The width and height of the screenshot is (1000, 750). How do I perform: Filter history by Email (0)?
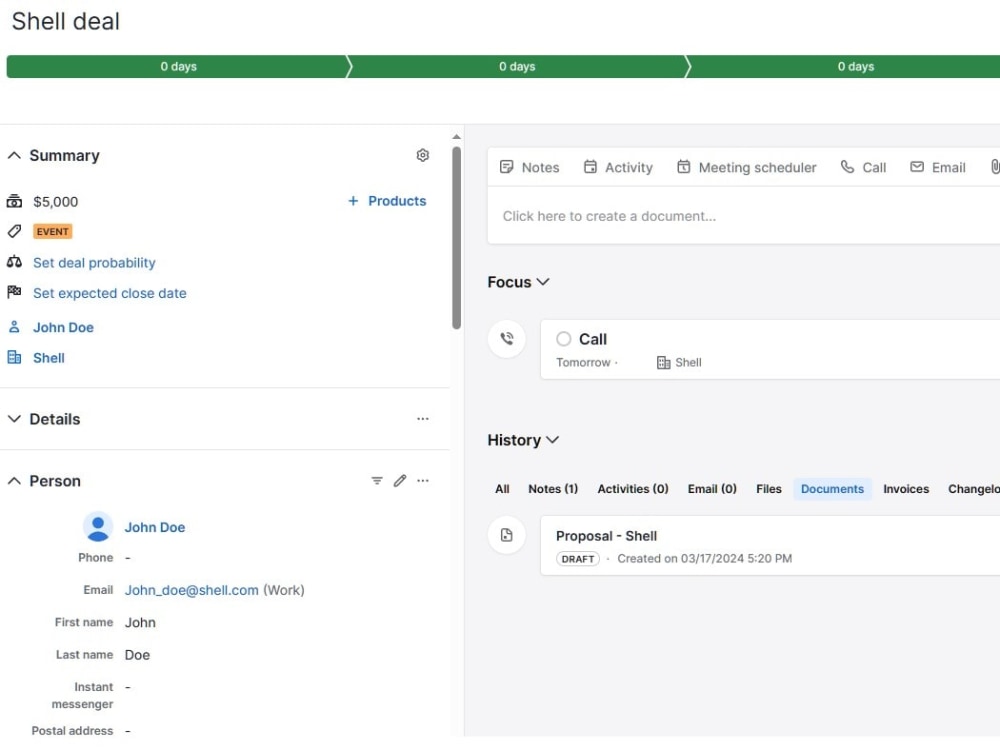click(712, 489)
